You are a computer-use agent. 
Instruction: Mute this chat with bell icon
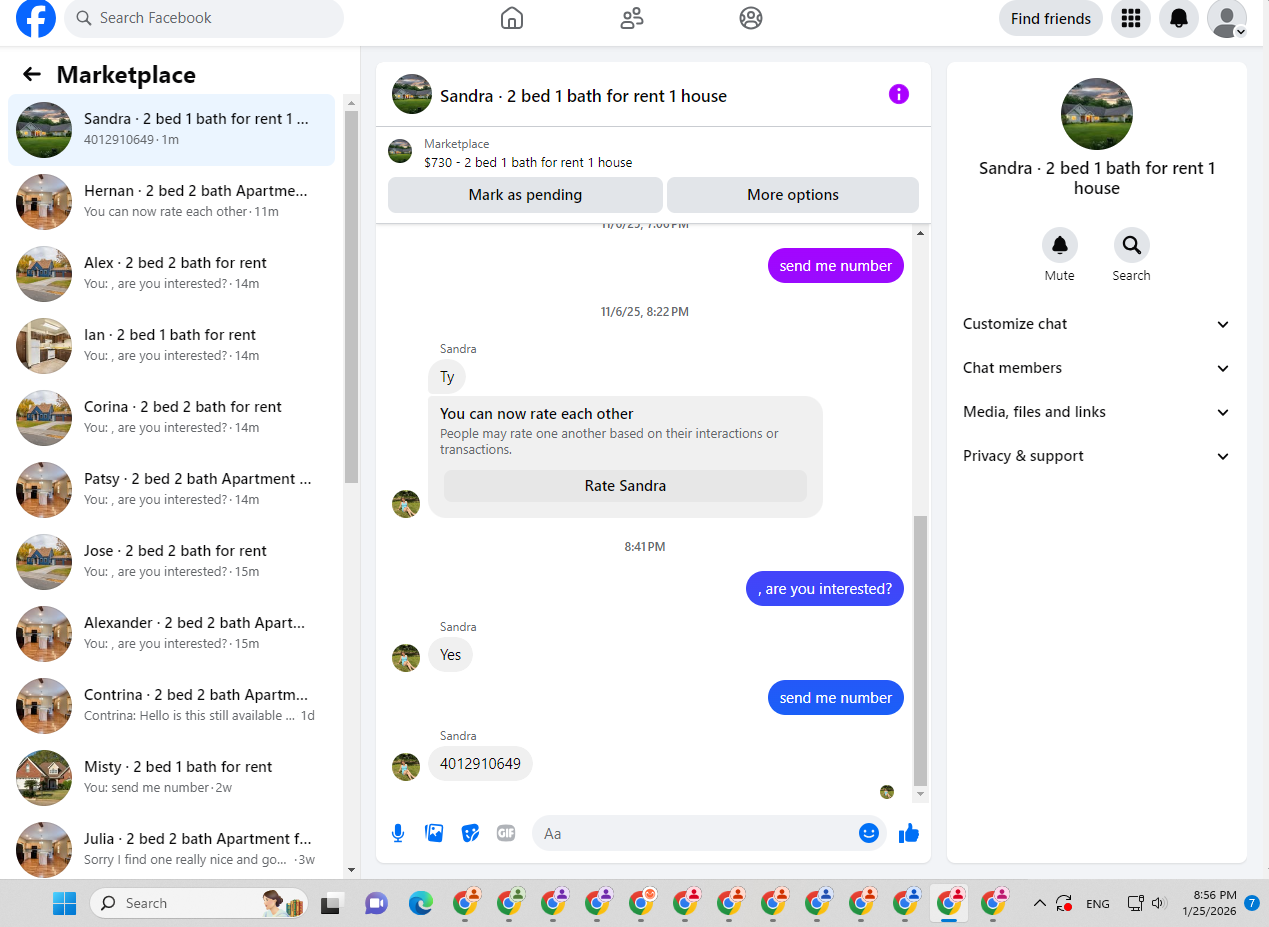(1060, 245)
